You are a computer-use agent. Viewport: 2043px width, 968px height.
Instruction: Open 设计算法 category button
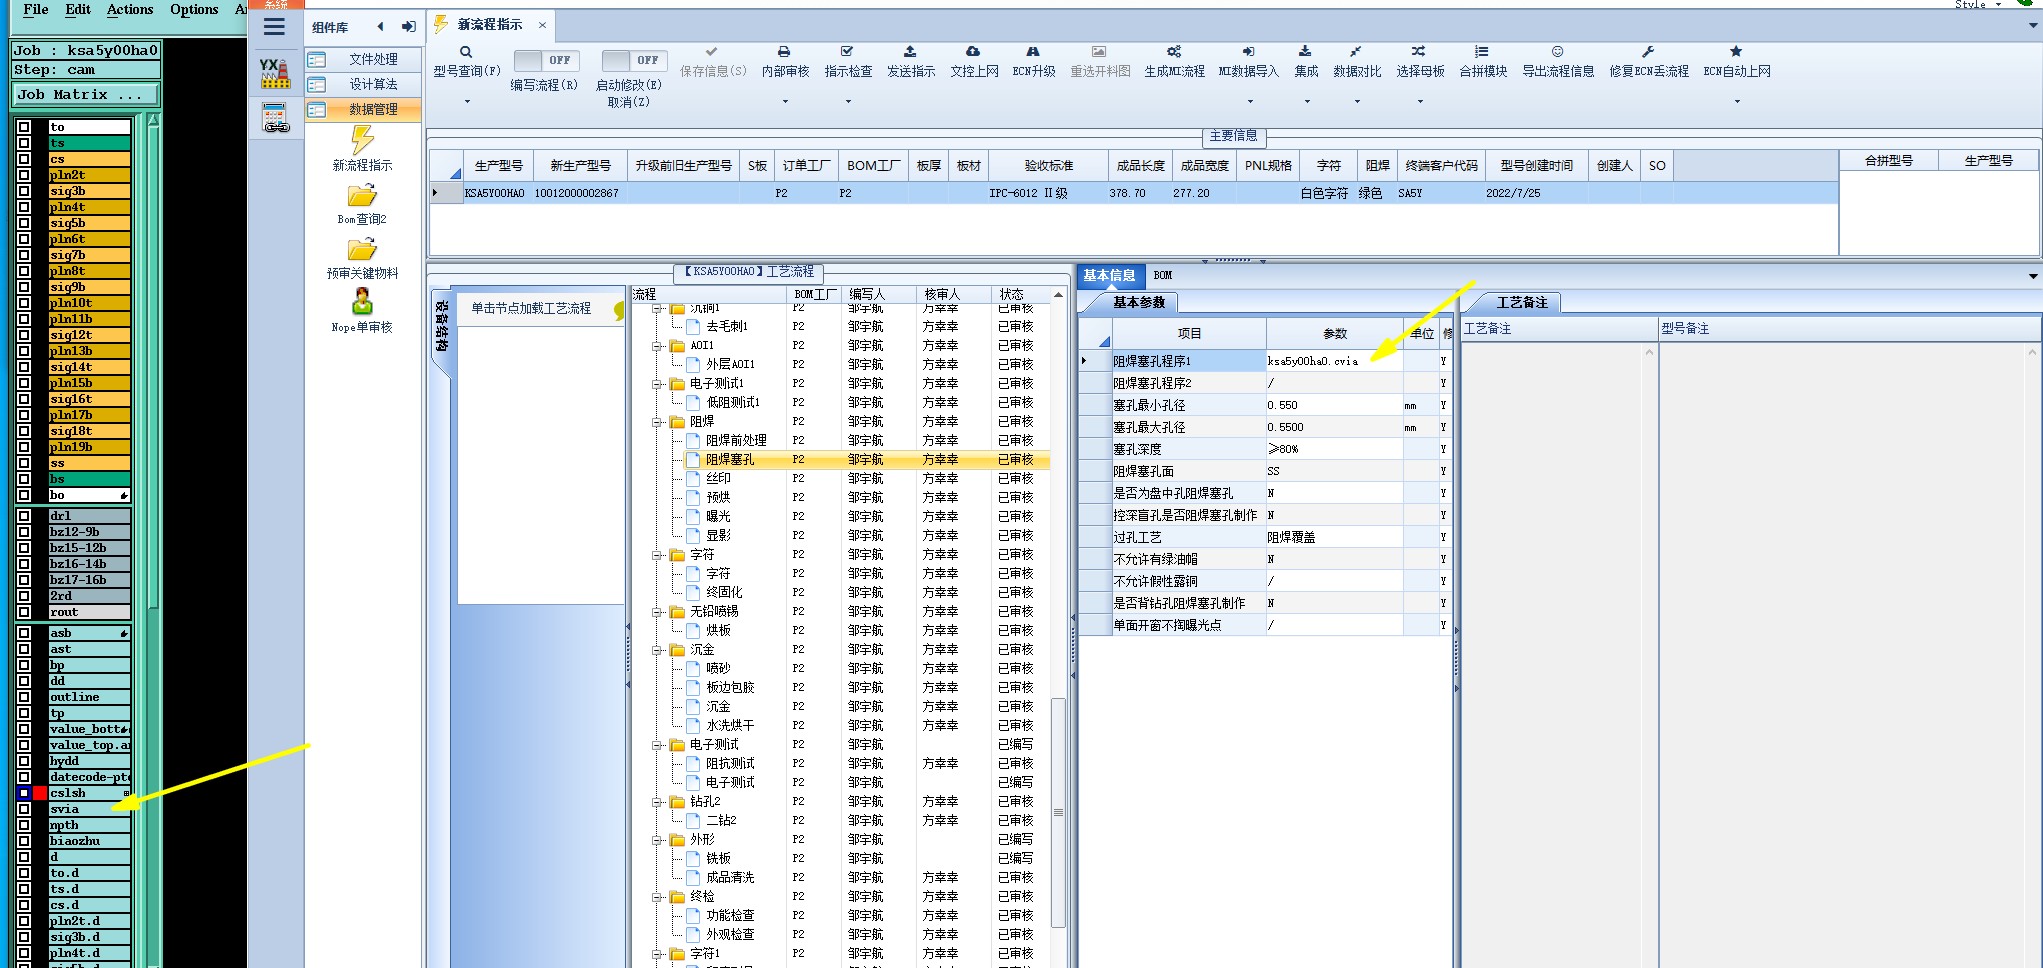[x=363, y=84]
